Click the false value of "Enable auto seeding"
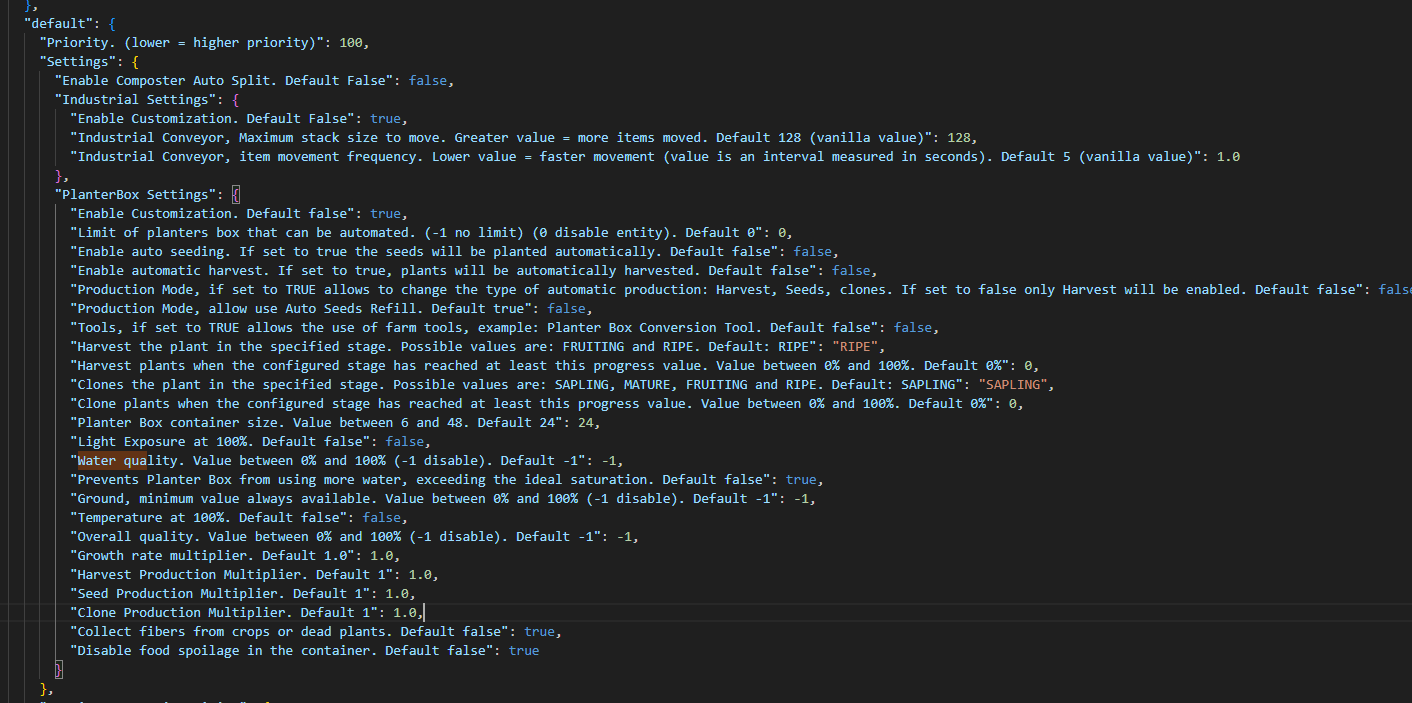Image resolution: width=1412 pixels, height=703 pixels. [812, 251]
